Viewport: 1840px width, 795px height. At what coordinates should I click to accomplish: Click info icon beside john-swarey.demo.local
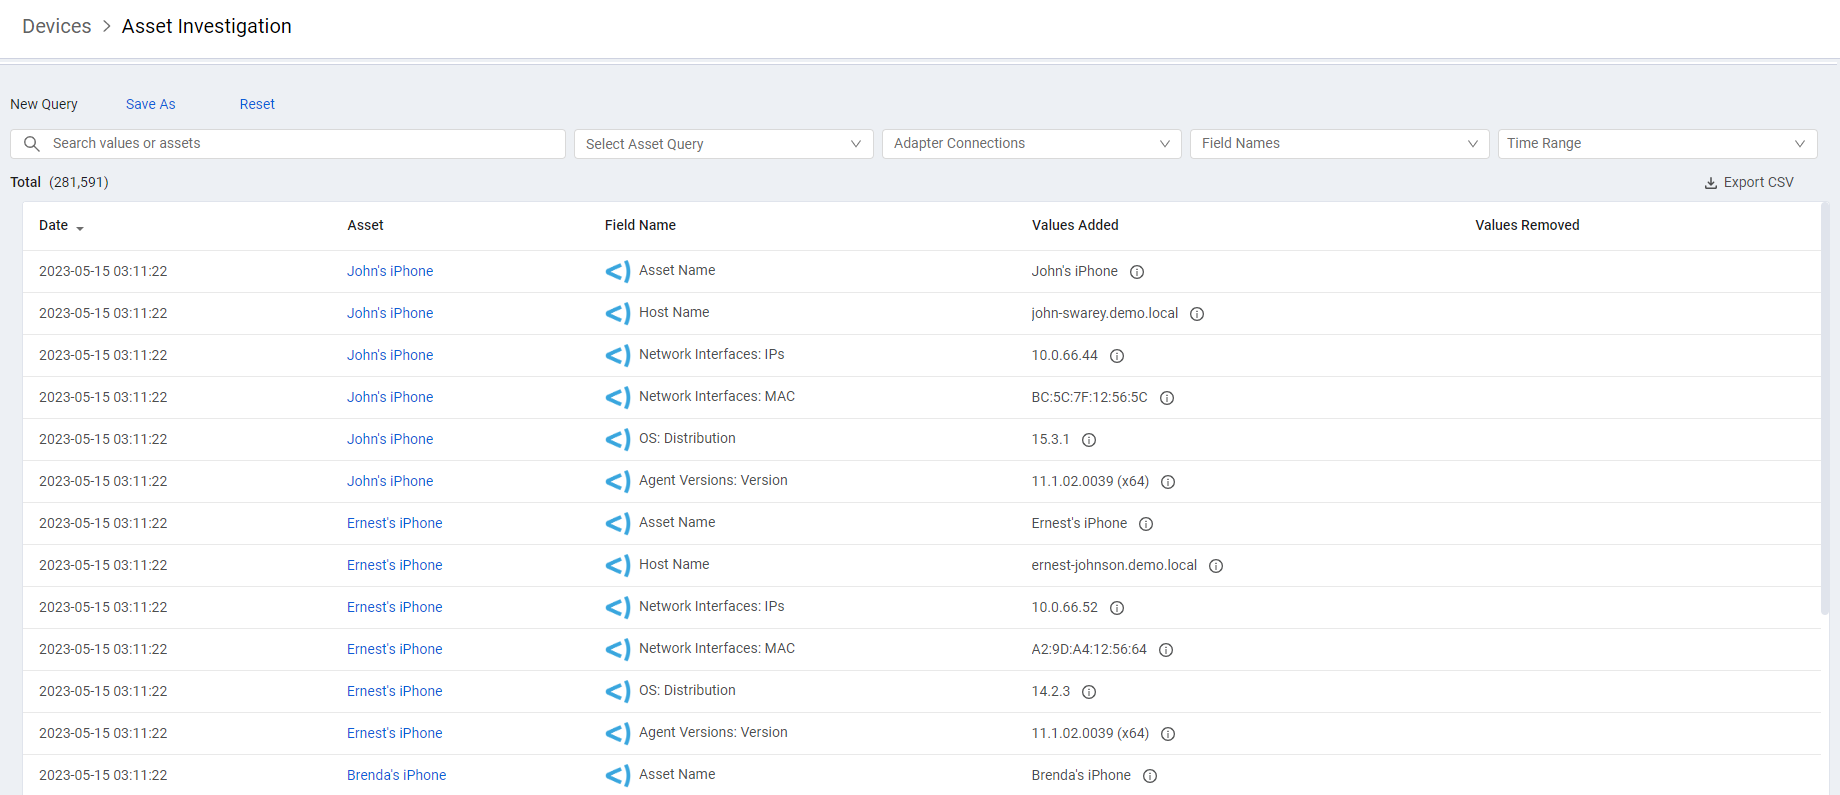1197,314
